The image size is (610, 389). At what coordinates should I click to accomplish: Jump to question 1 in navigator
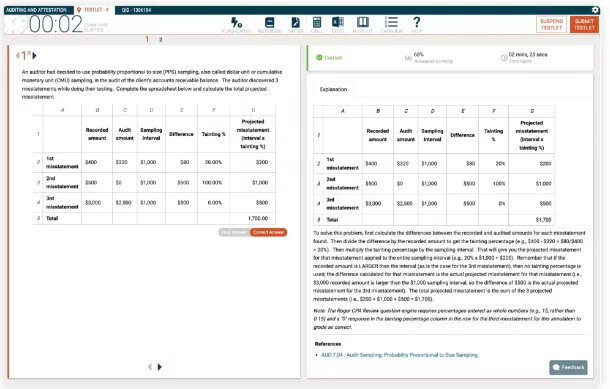coord(147,39)
